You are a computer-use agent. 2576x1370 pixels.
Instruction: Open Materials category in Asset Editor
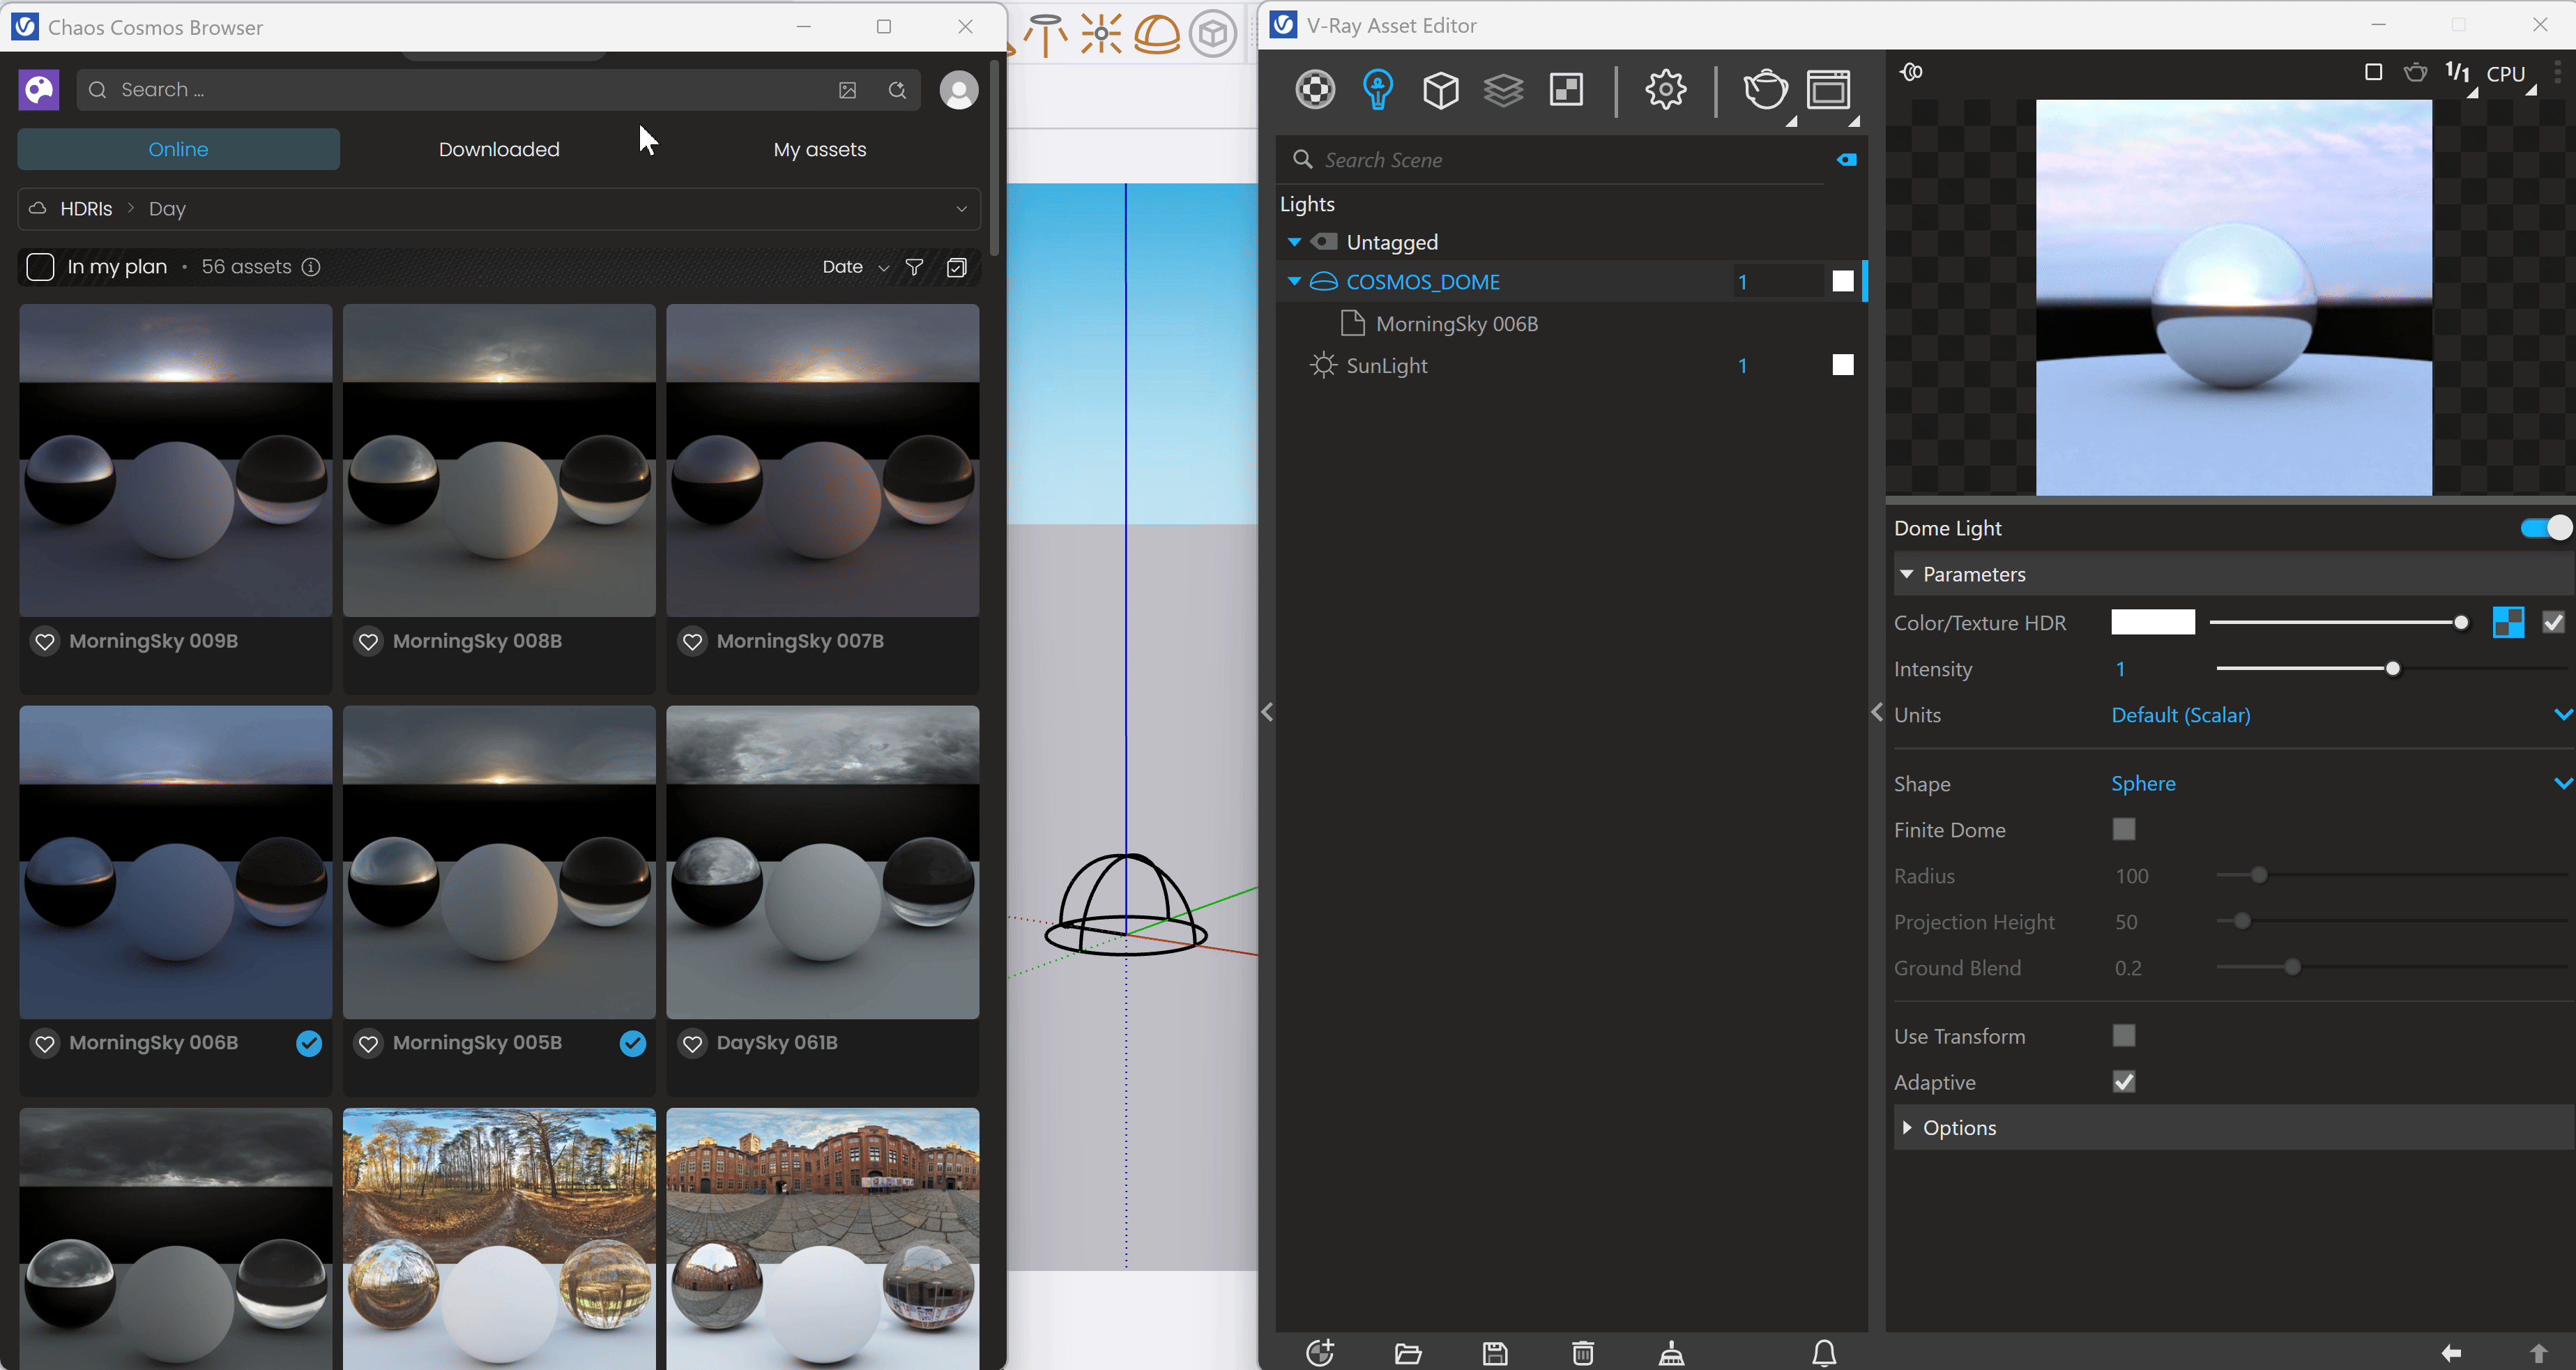tap(1315, 90)
